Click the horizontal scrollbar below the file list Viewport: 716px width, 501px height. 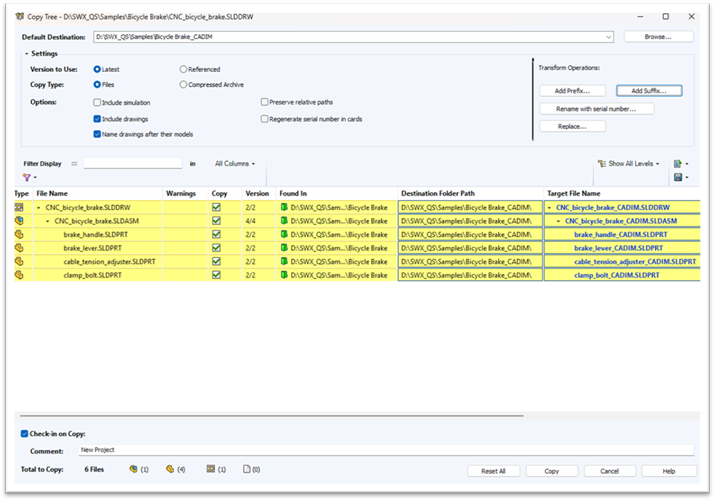tap(272, 416)
